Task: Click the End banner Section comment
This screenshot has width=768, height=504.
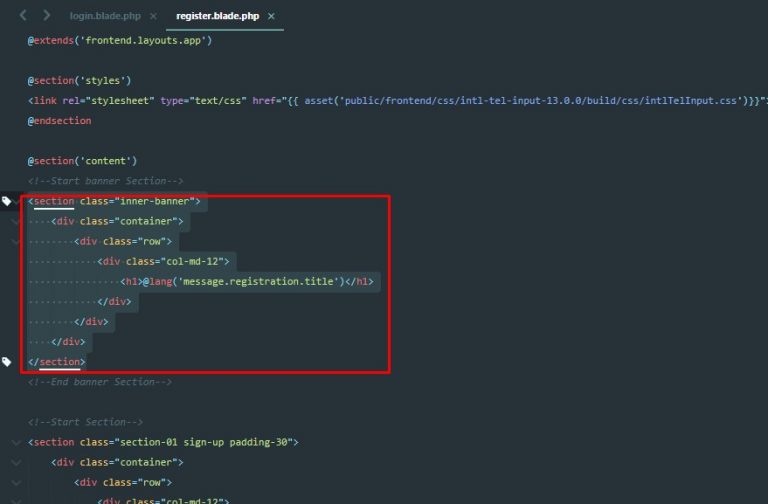Action: [x=100, y=382]
